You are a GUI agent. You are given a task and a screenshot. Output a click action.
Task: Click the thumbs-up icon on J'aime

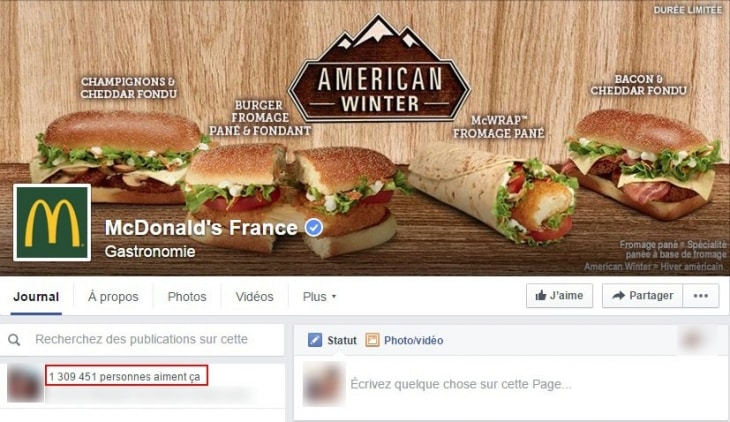(x=541, y=295)
